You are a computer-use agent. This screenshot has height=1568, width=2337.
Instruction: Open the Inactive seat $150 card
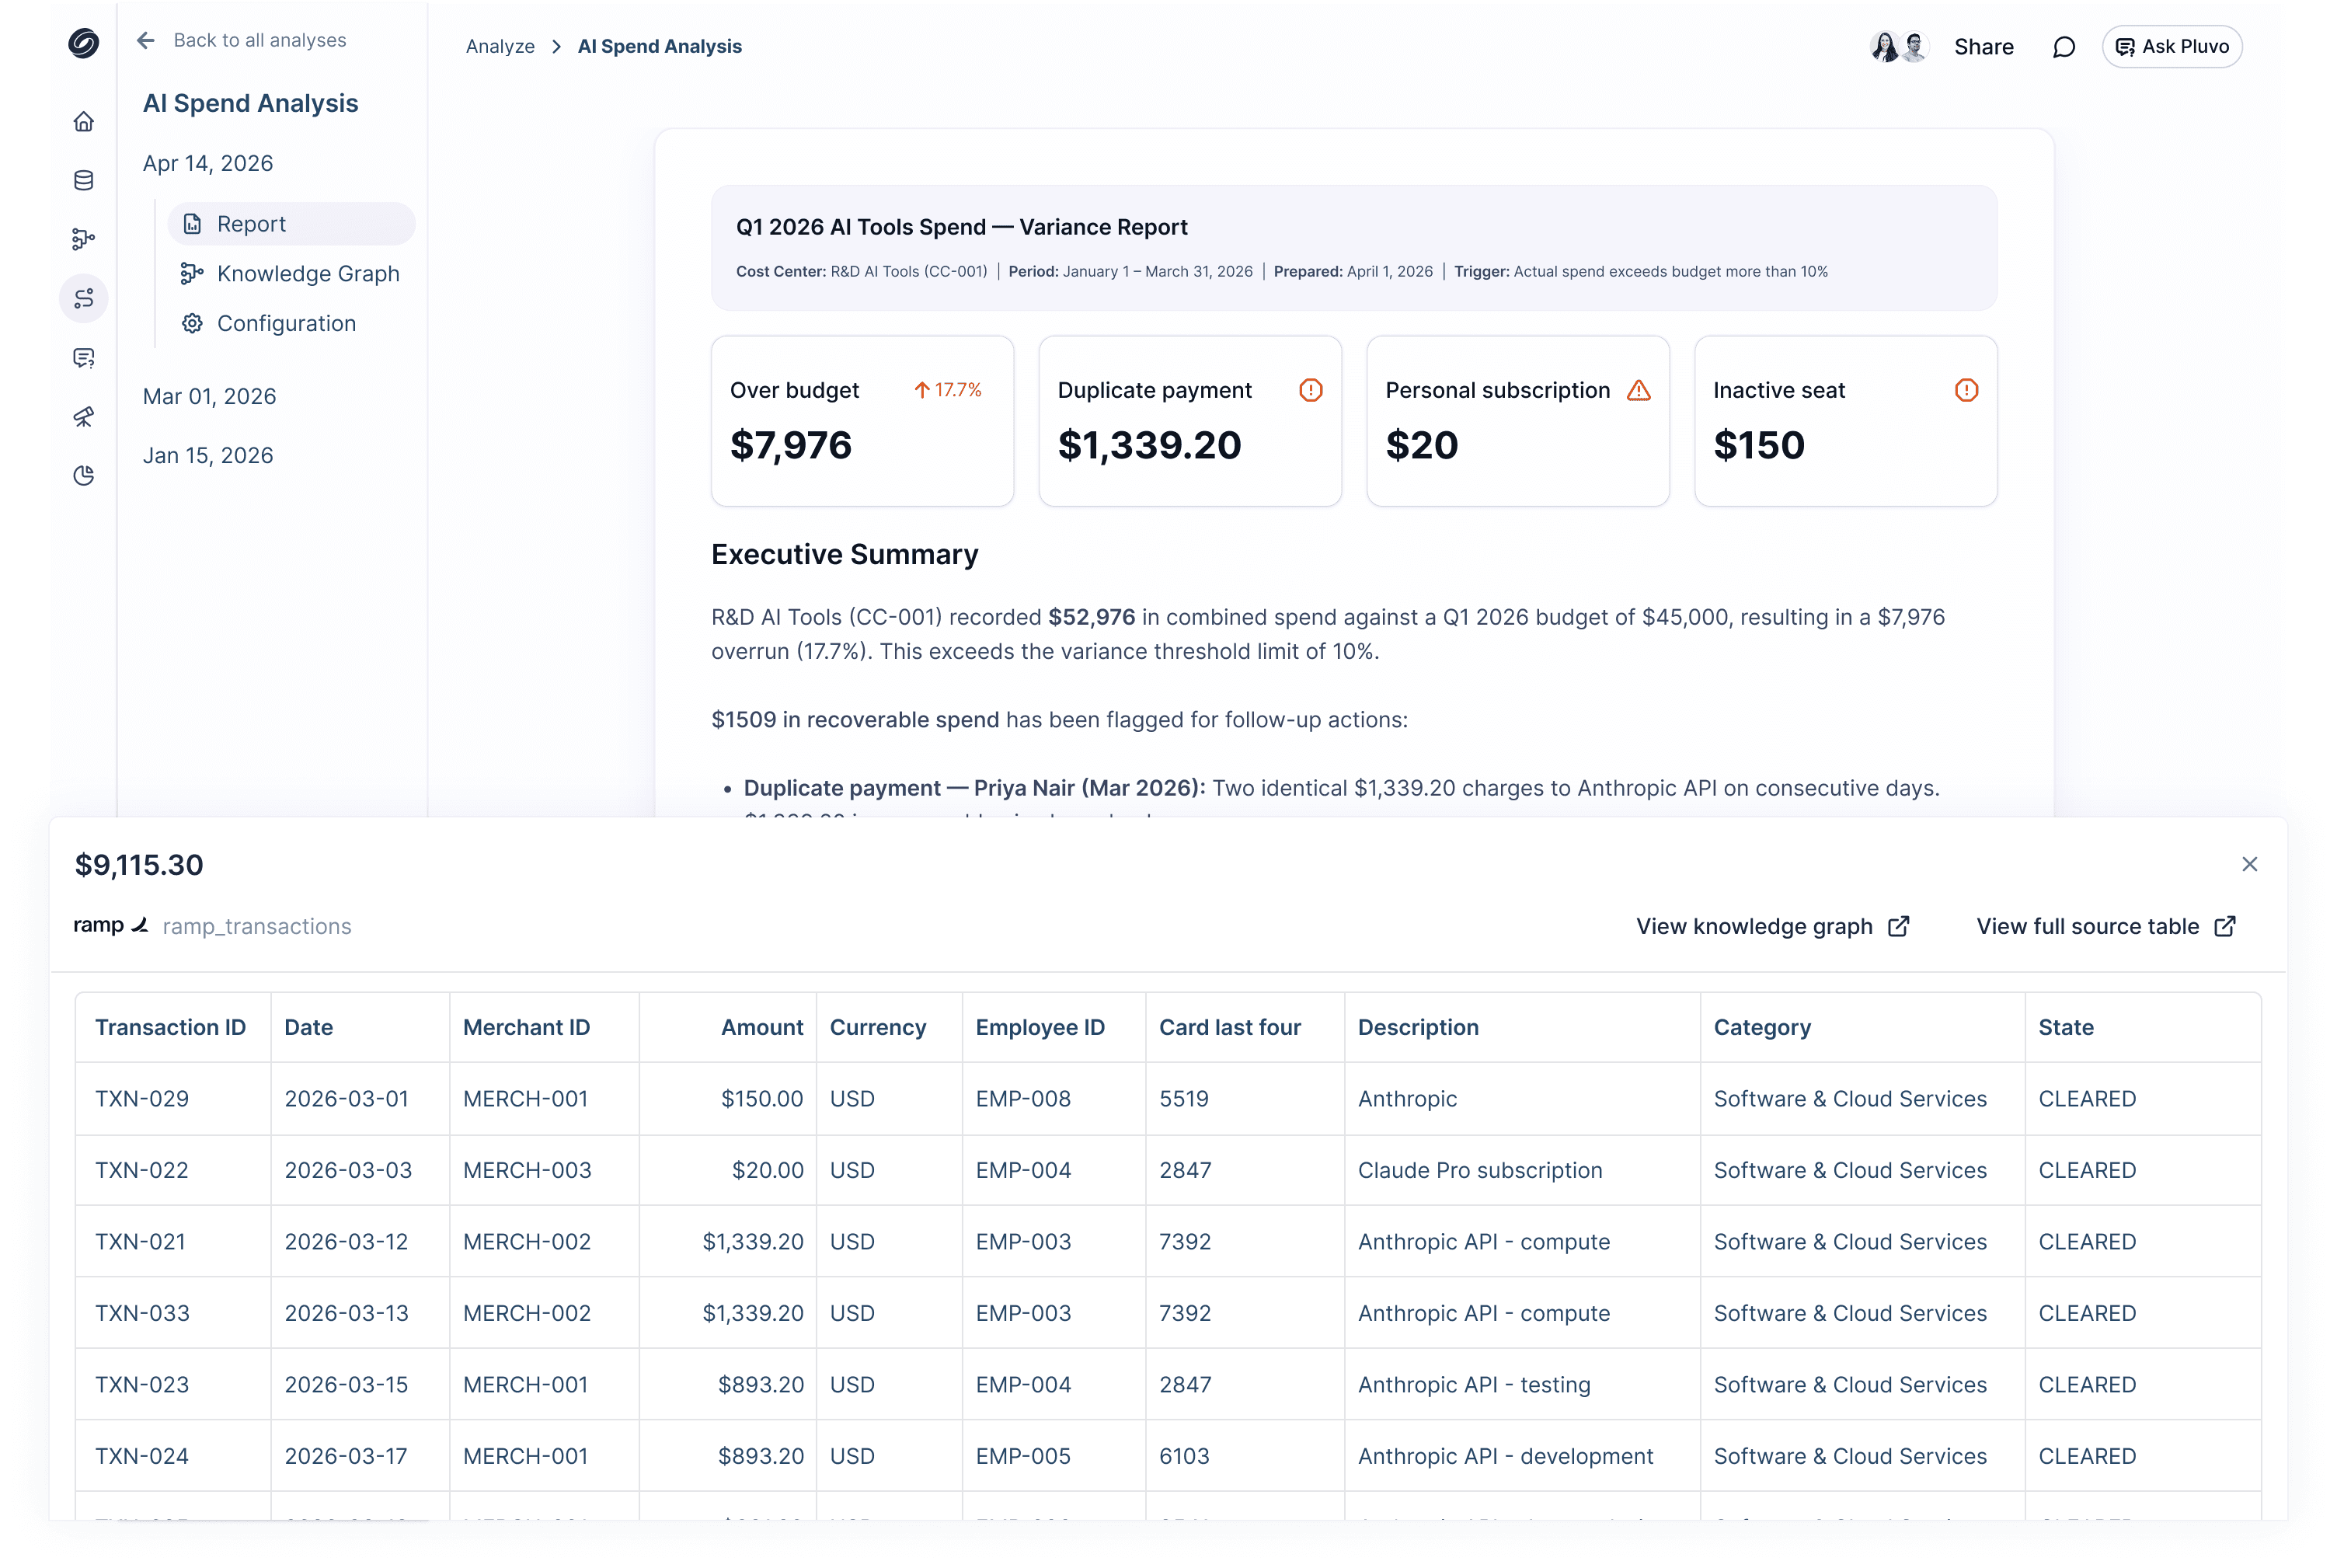1846,421
